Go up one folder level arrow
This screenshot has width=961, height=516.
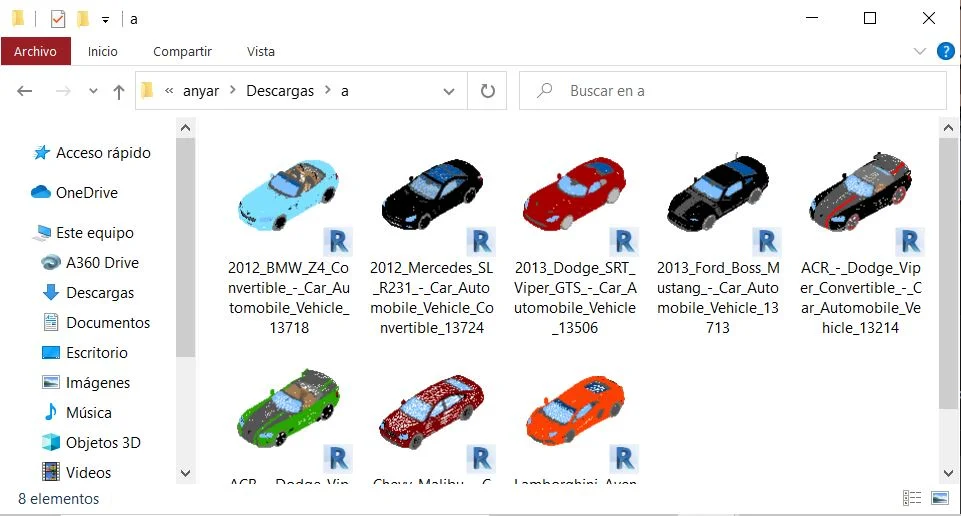(x=119, y=91)
